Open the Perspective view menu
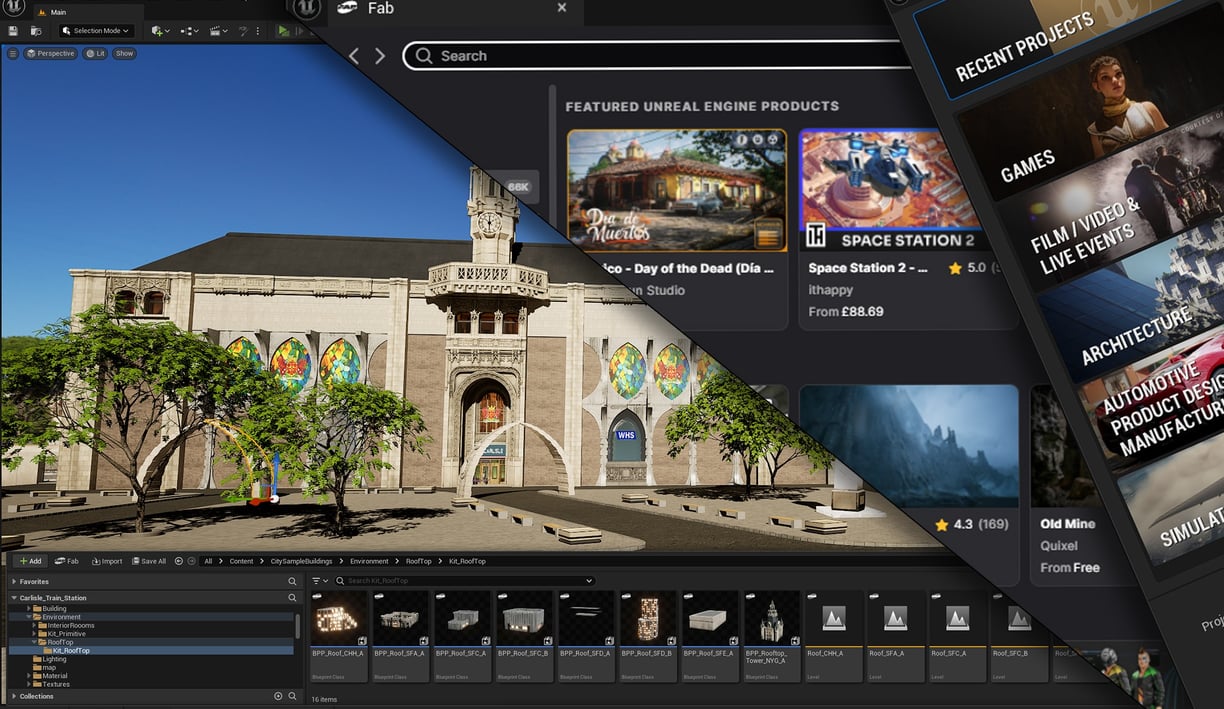The height and width of the screenshot is (709, 1224). 51,53
